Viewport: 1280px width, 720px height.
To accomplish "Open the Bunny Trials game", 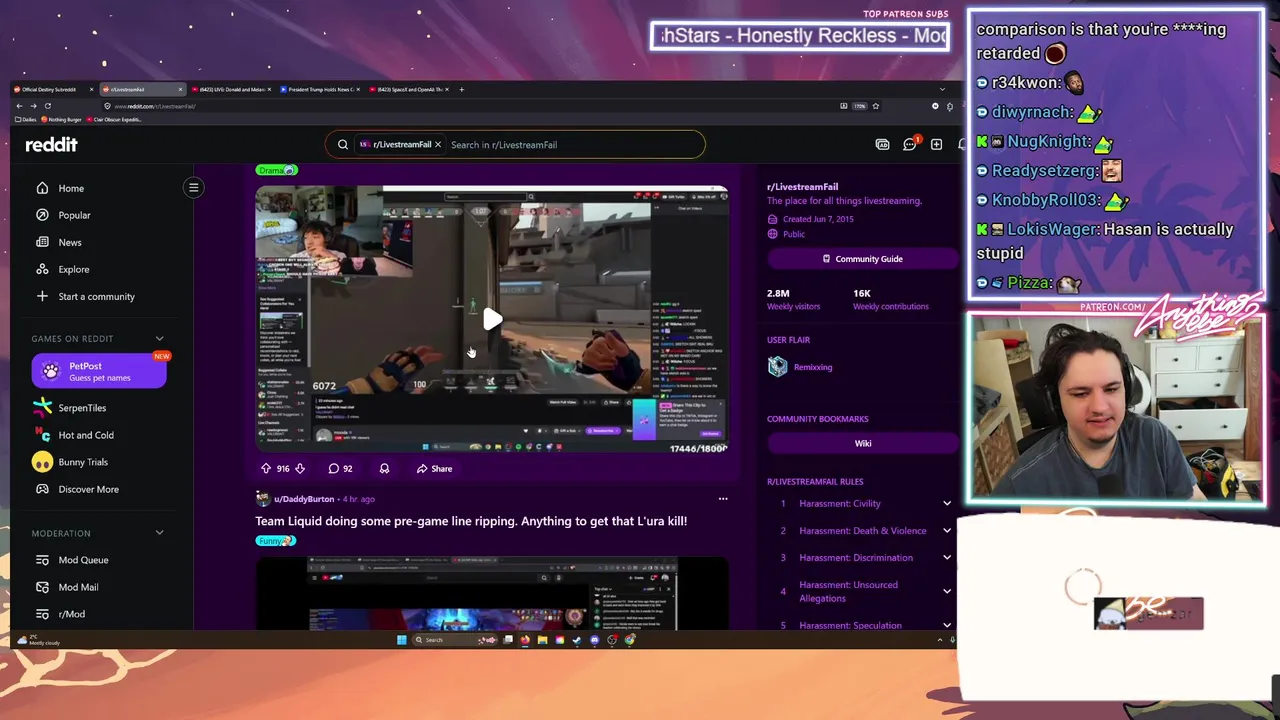I will [83, 462].
